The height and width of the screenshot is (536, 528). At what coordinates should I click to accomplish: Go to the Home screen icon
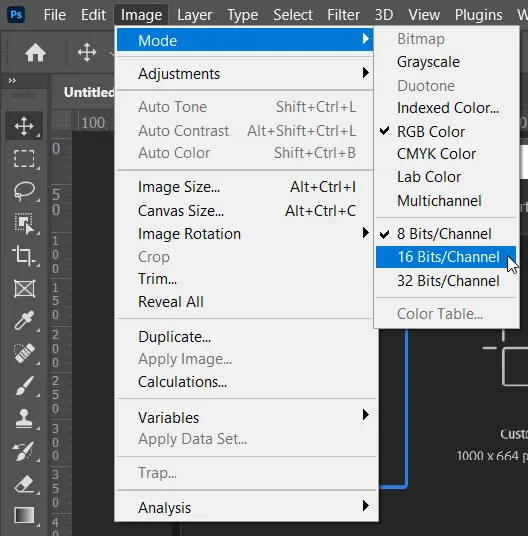click(x=35, y=53)
